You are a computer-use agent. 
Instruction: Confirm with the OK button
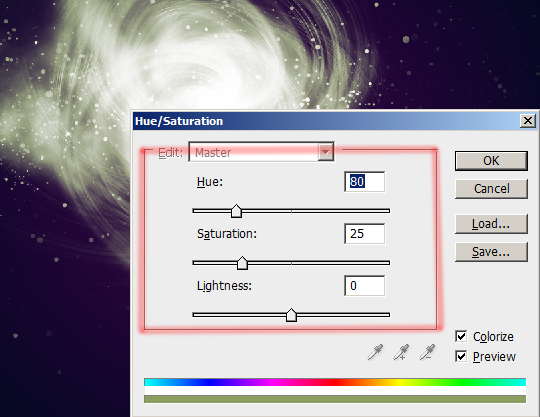click(x=491, y=161)
